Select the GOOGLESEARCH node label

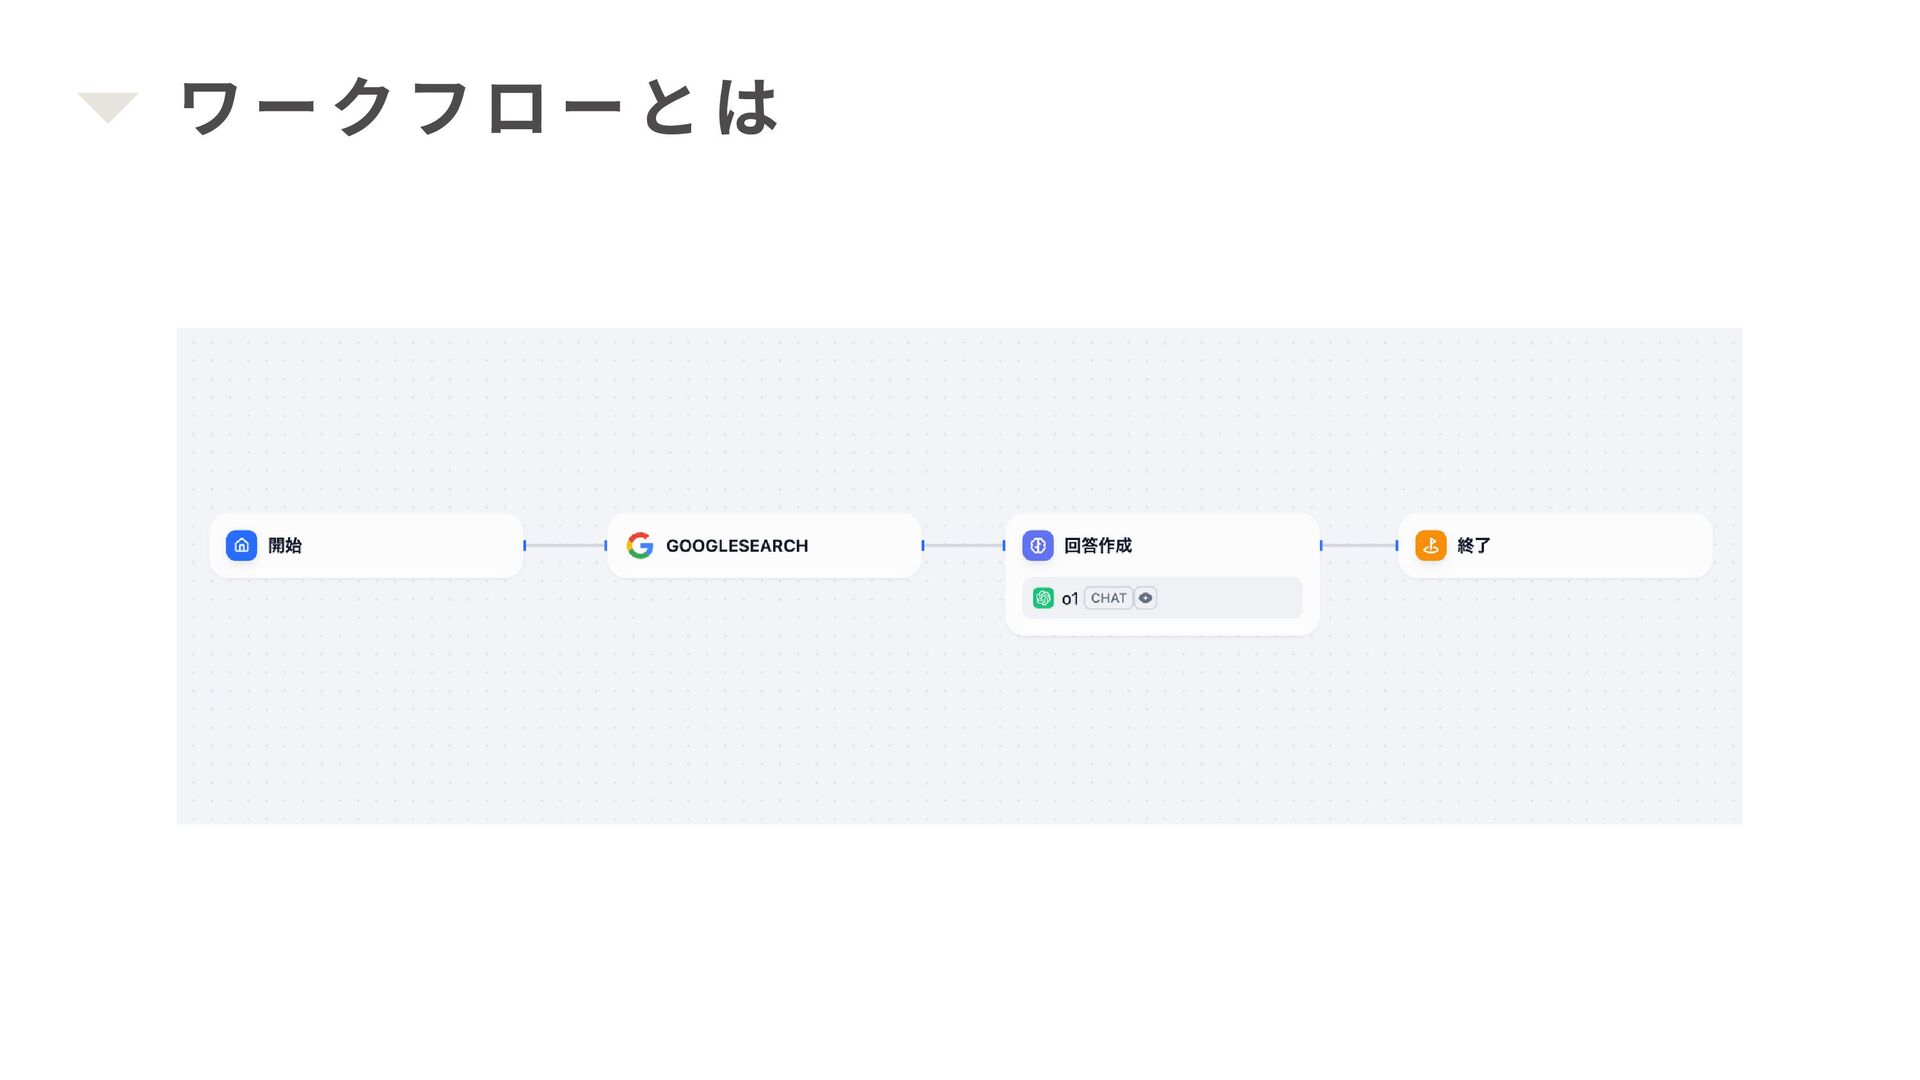pyautogui.click(x=737, y=546)
